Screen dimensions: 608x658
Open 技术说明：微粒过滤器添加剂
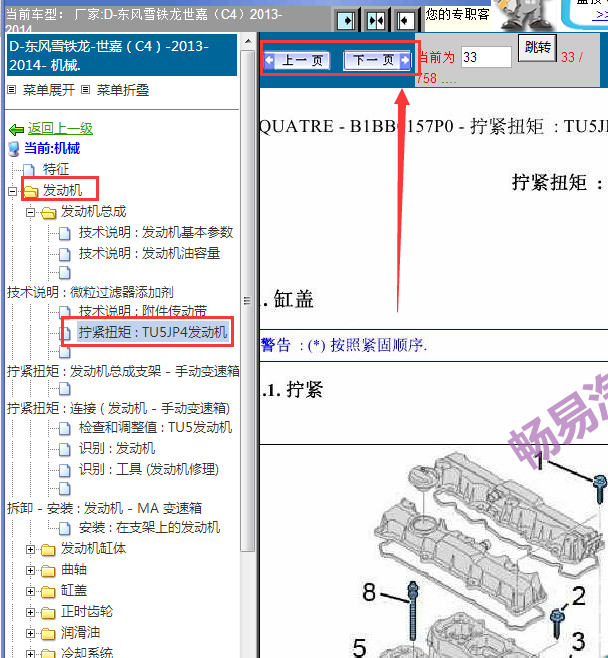90,292
